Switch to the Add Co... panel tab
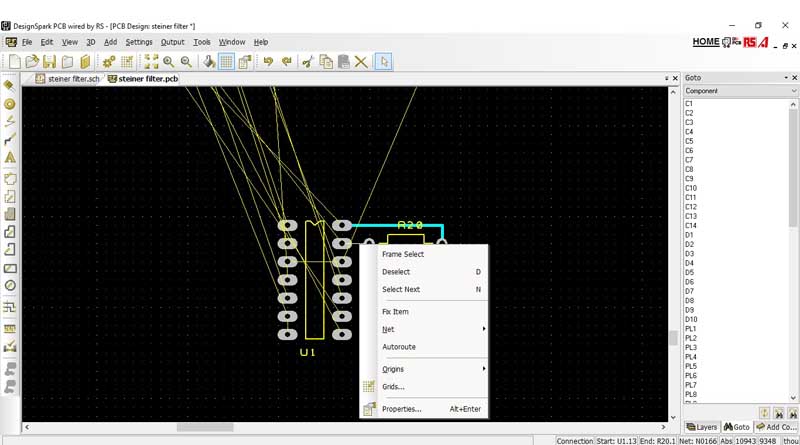The height and width of the screenshot is (445, 800). click(776, 427)
